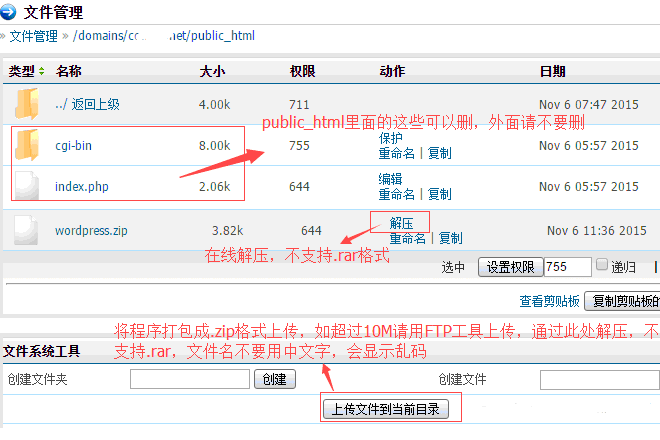660x440 pixels.
Task: Click 编辑 for index.php
Action: coord(390,179)
